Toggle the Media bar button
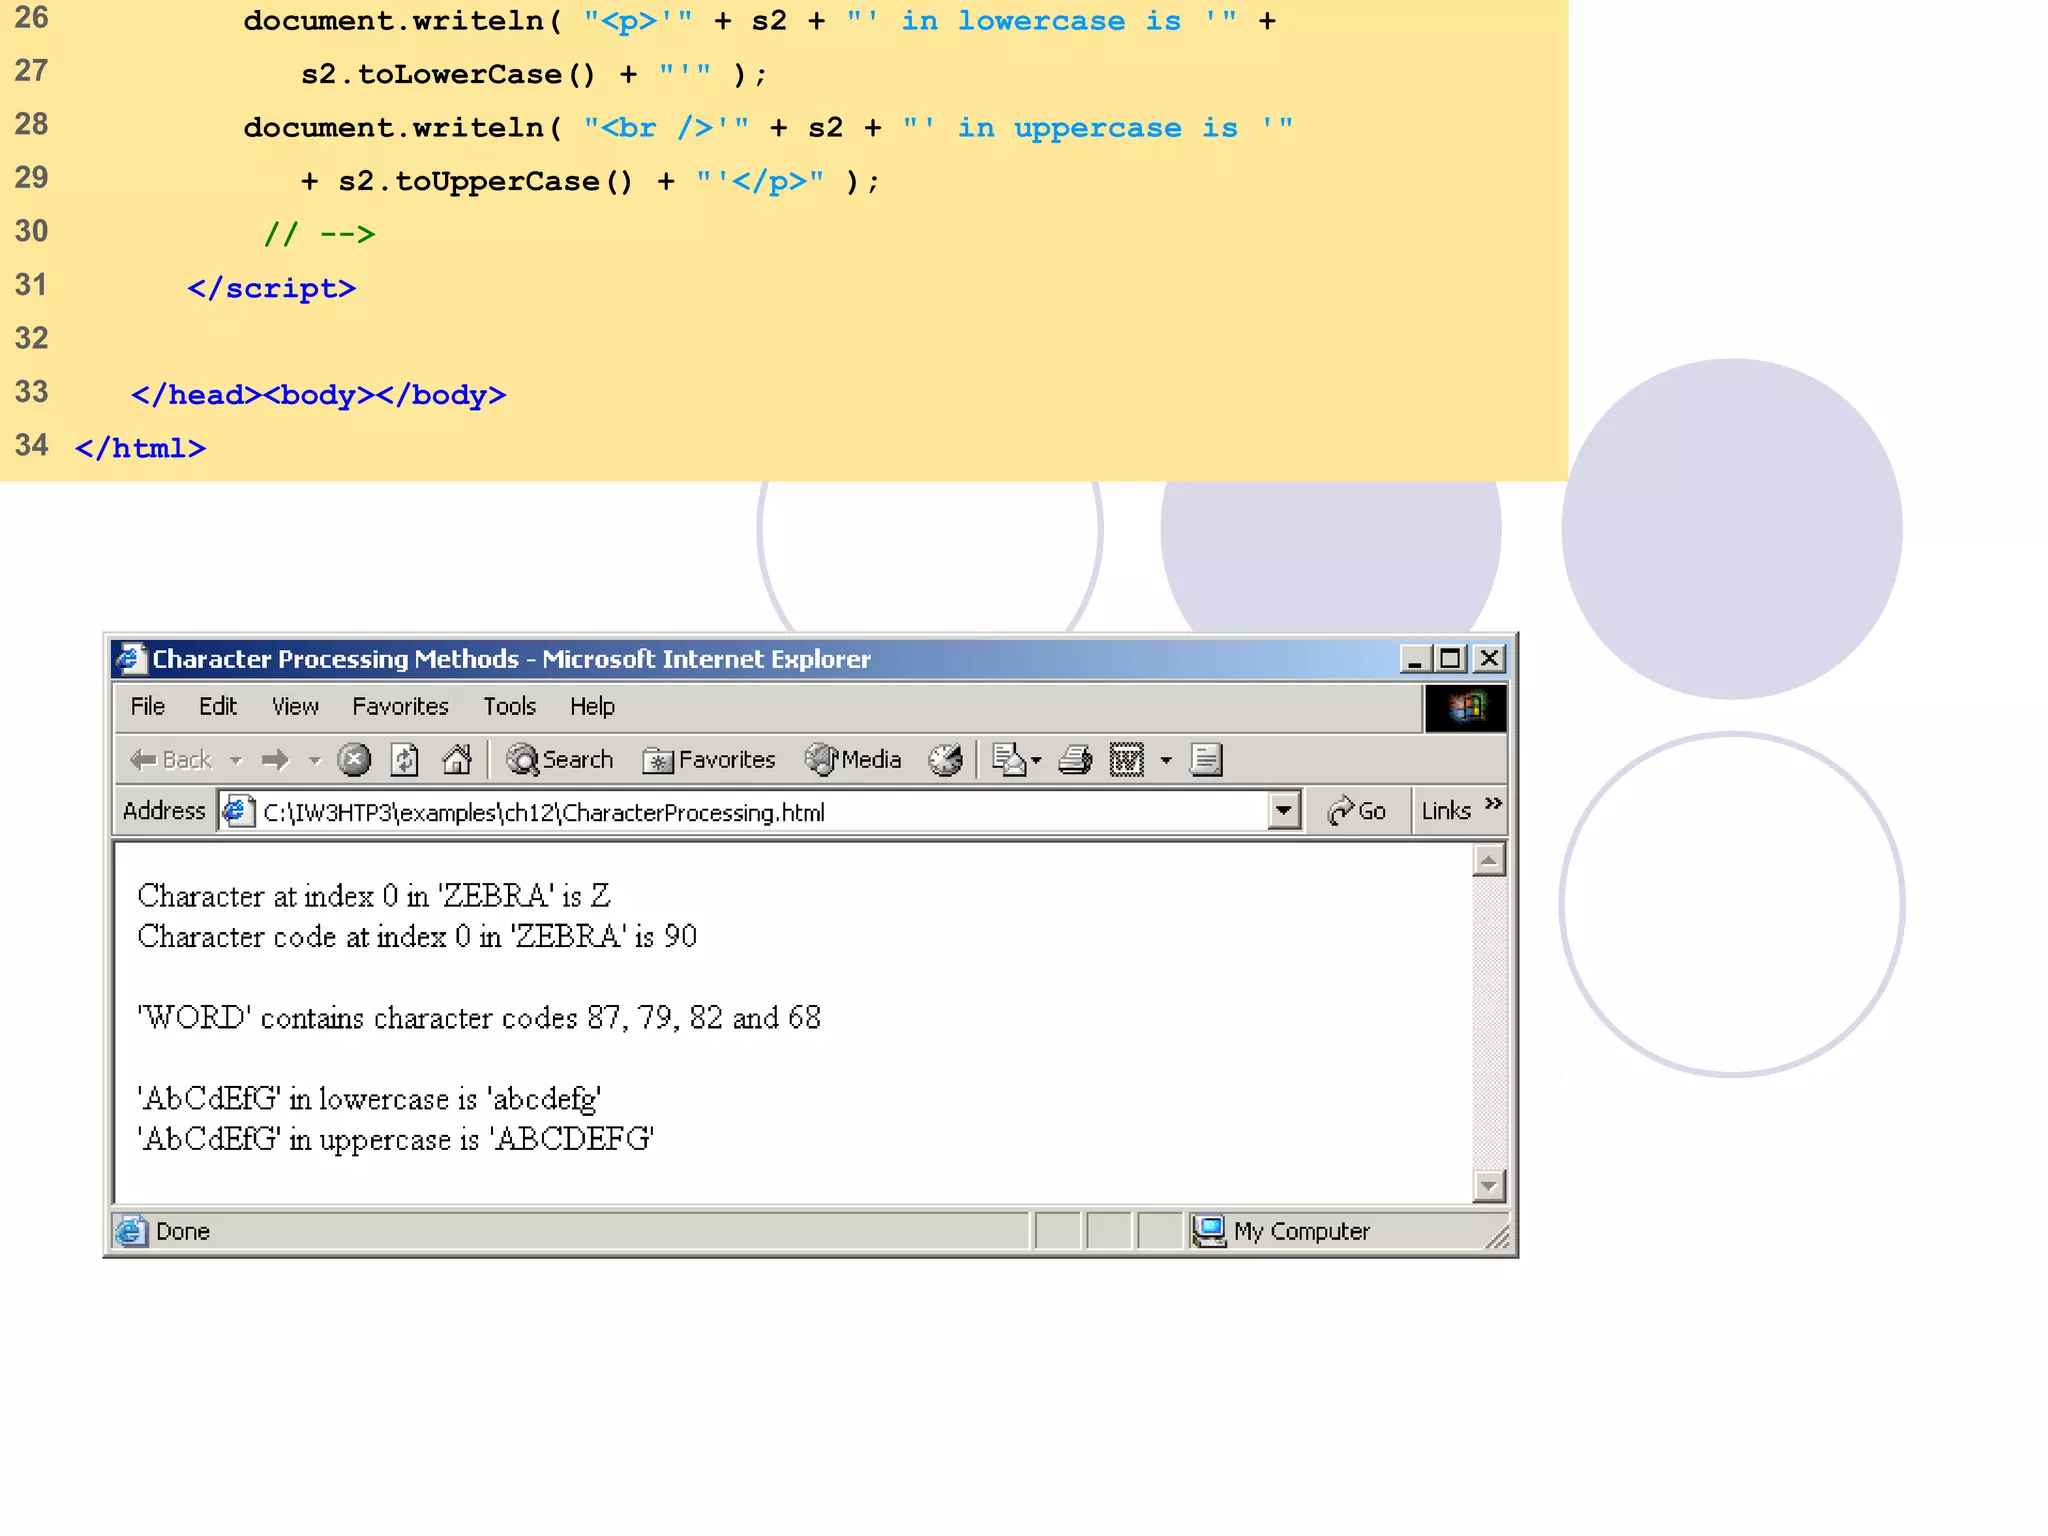 (853, 760)
